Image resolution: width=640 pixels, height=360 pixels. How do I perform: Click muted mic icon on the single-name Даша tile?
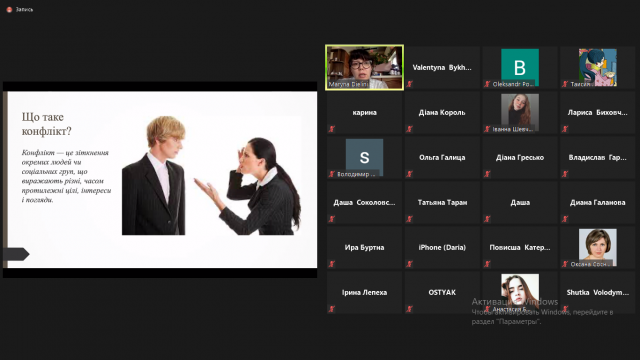coord(487,219)
